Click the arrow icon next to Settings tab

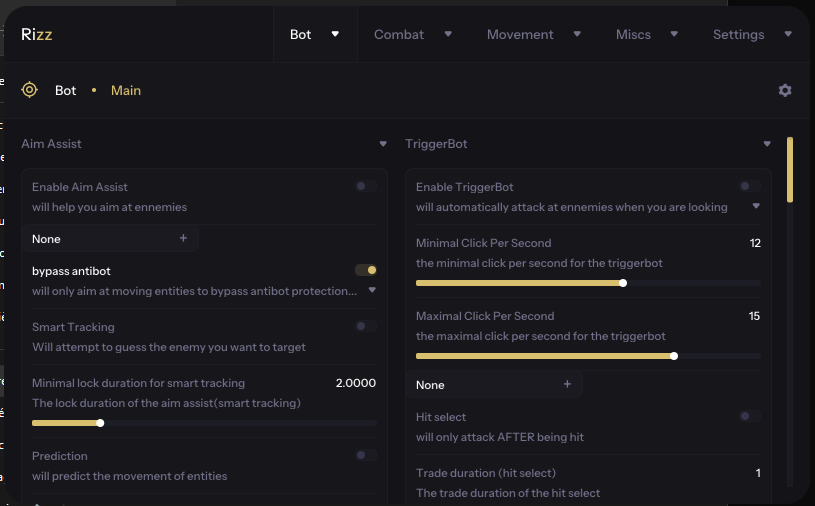788,34
